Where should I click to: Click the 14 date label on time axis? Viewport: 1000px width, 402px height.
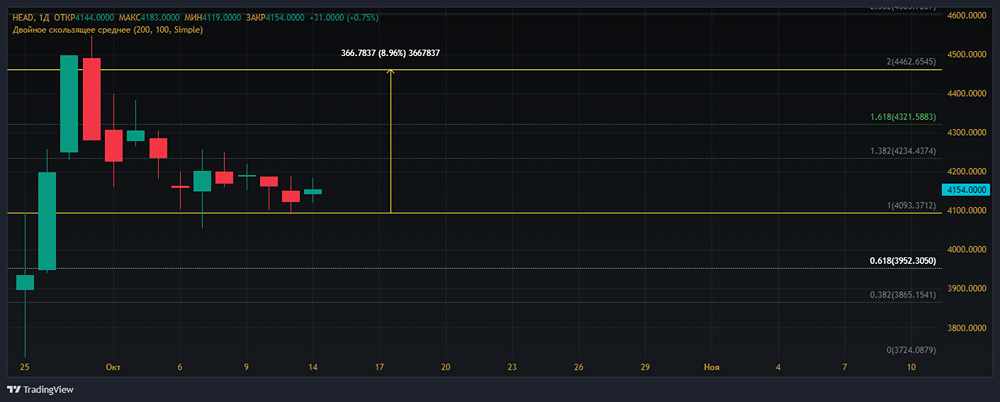(x=313, y=367)
